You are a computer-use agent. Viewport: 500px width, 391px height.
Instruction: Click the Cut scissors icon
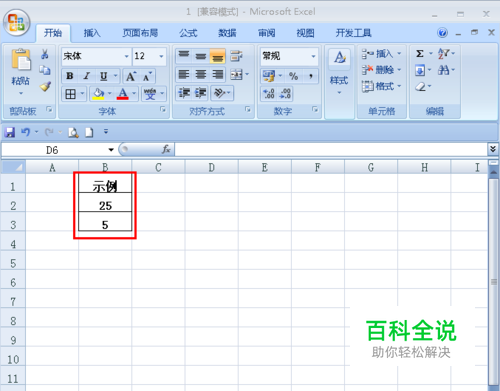[x=45, y=54]
